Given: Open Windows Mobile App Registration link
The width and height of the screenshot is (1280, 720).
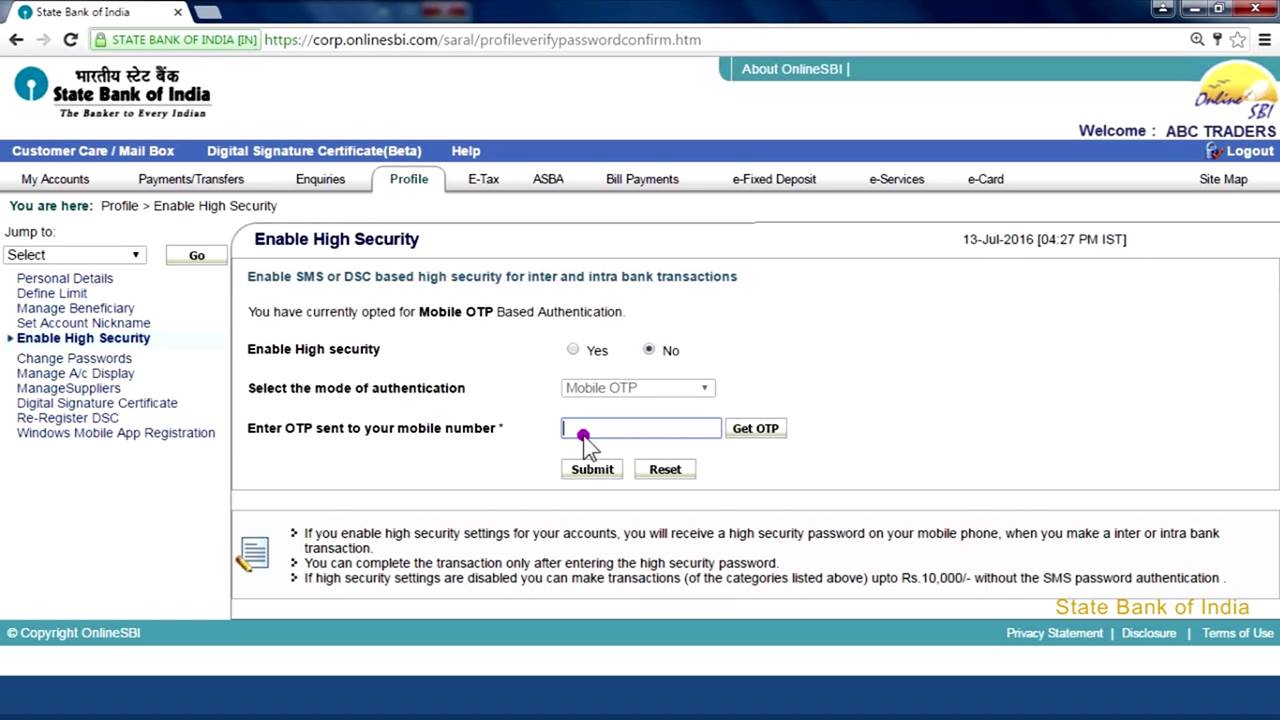Looking at the screenshot, I should click(x=116, y=433).
